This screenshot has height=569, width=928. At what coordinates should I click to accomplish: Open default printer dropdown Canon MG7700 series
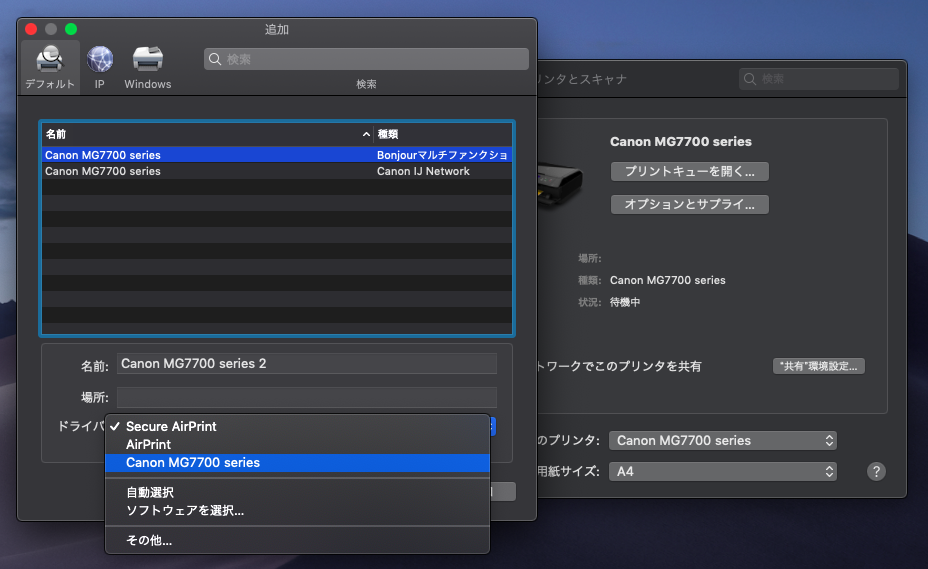pos(723,441)
